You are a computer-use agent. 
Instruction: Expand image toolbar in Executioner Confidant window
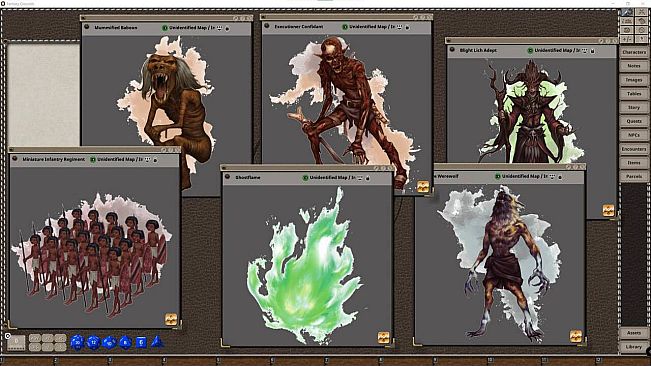point(423,187)
